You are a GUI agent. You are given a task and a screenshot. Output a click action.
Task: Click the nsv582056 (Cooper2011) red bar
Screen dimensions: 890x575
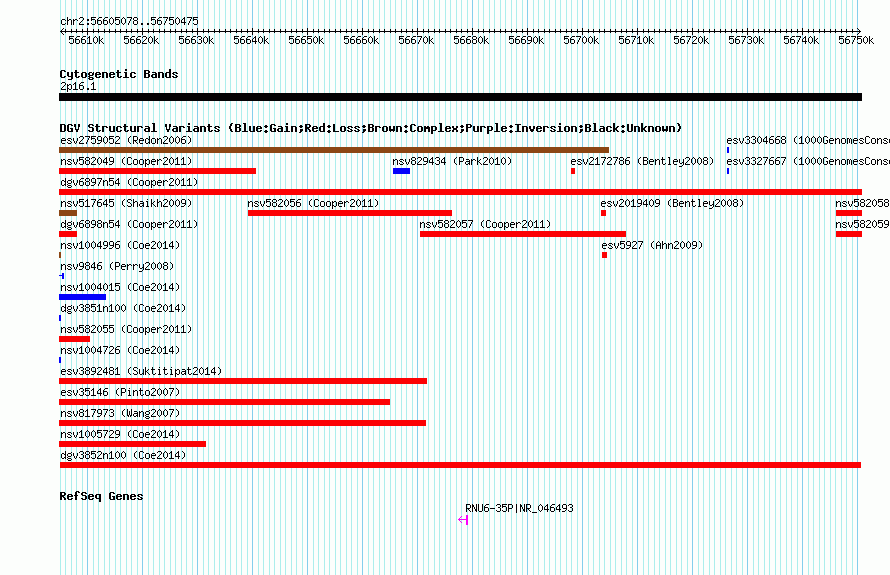point(350,213)
